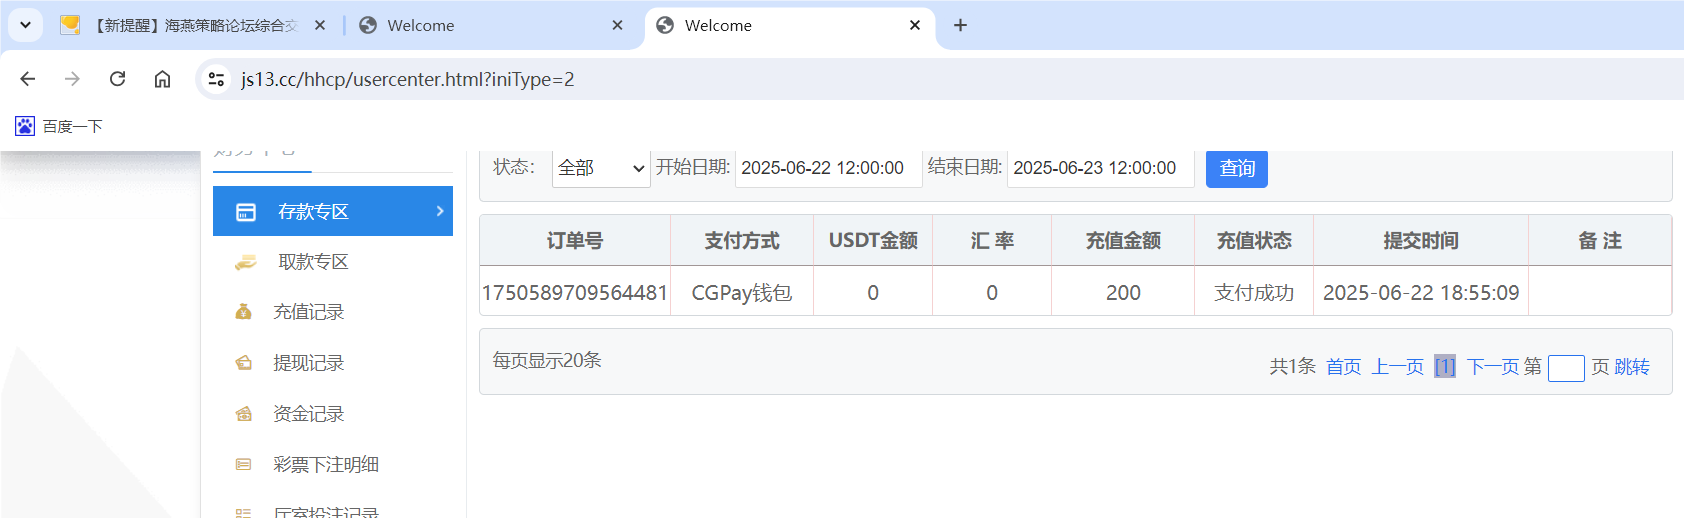Viewport: 1684px width, 518px height.
Task: Edit the 开始日期 date field
Action: coord(828,168)
